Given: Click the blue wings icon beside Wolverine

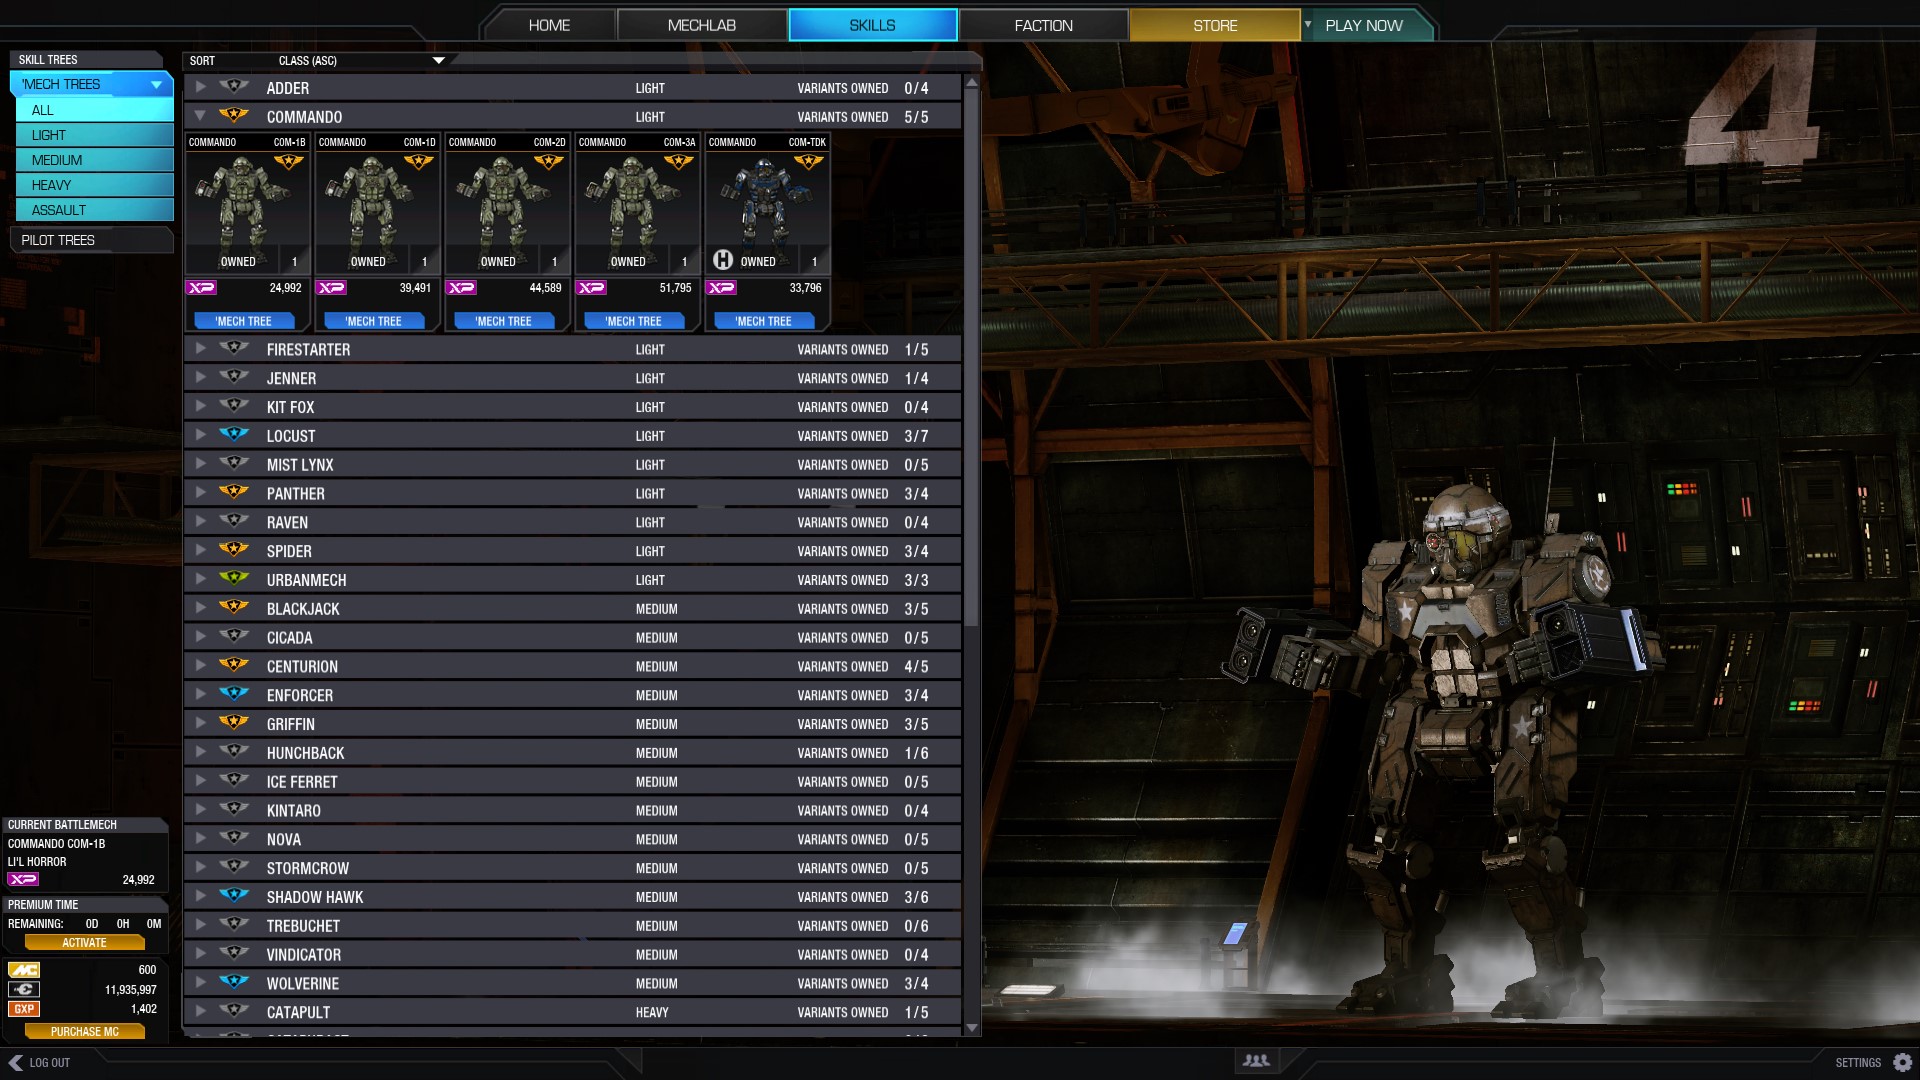Looking at the screenshot, I should (233, 983).
